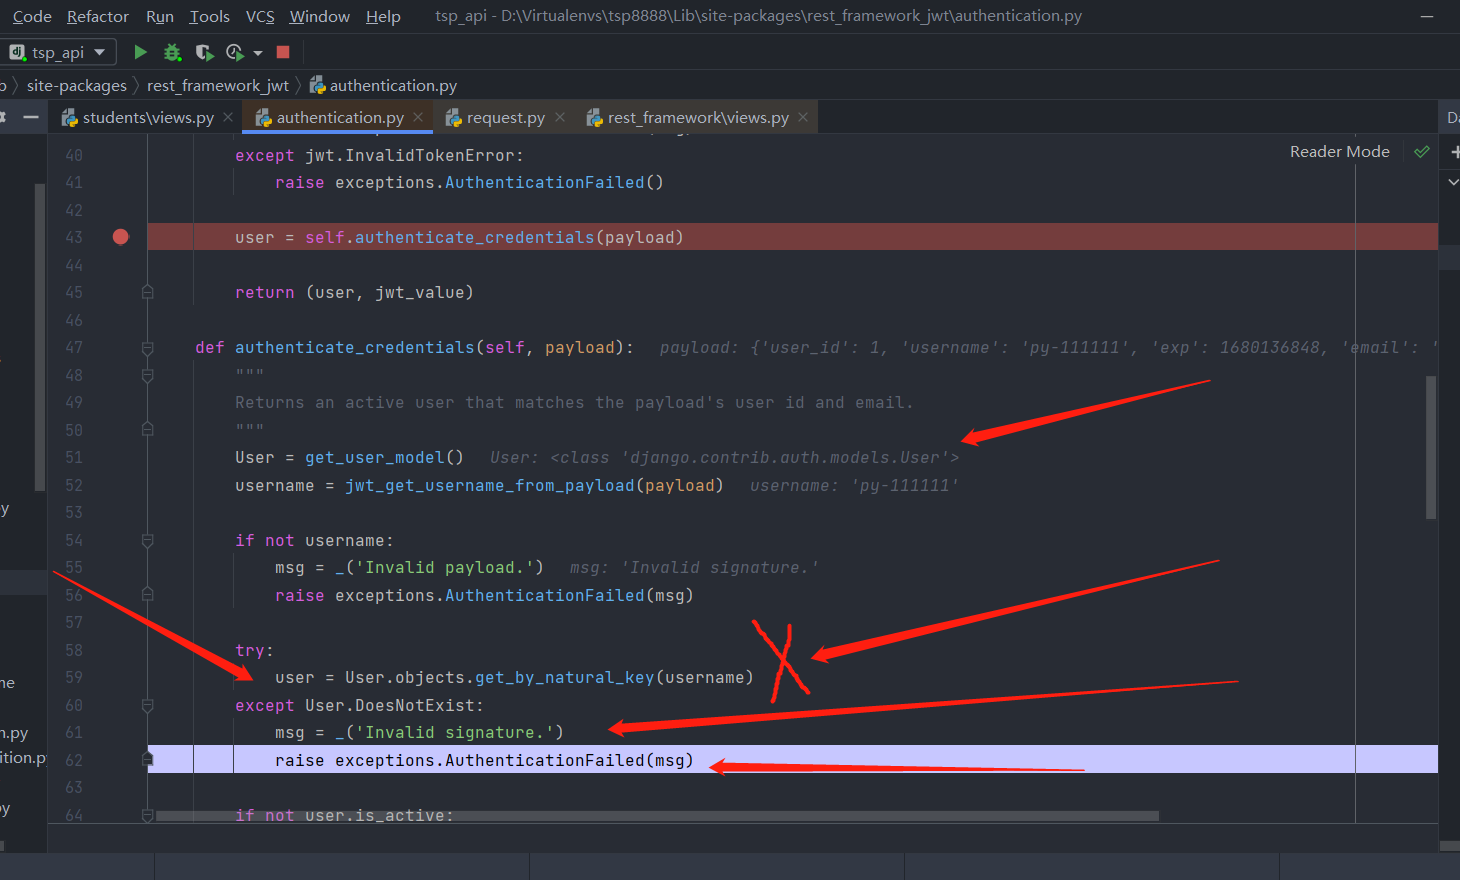Click line number 51 in the gutter

(x=74, y=457)
